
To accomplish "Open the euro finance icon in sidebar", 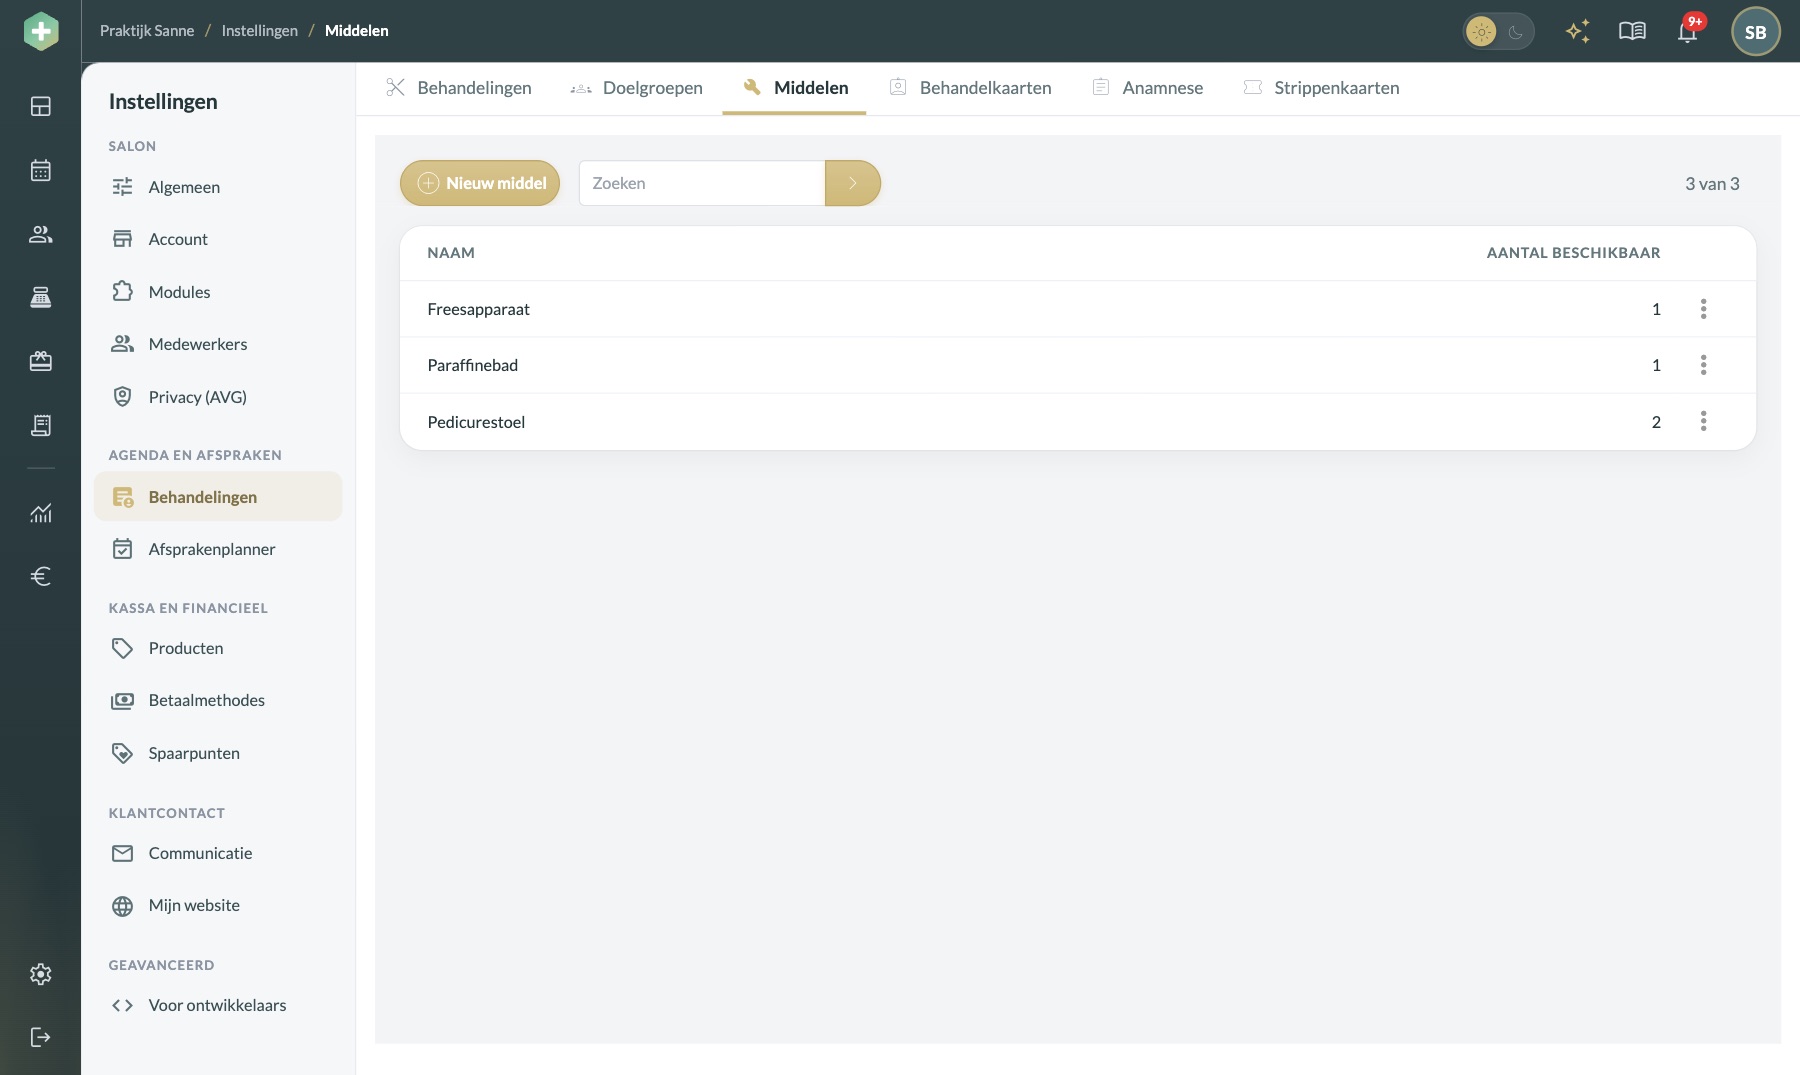I will click(x=41, y=576).
